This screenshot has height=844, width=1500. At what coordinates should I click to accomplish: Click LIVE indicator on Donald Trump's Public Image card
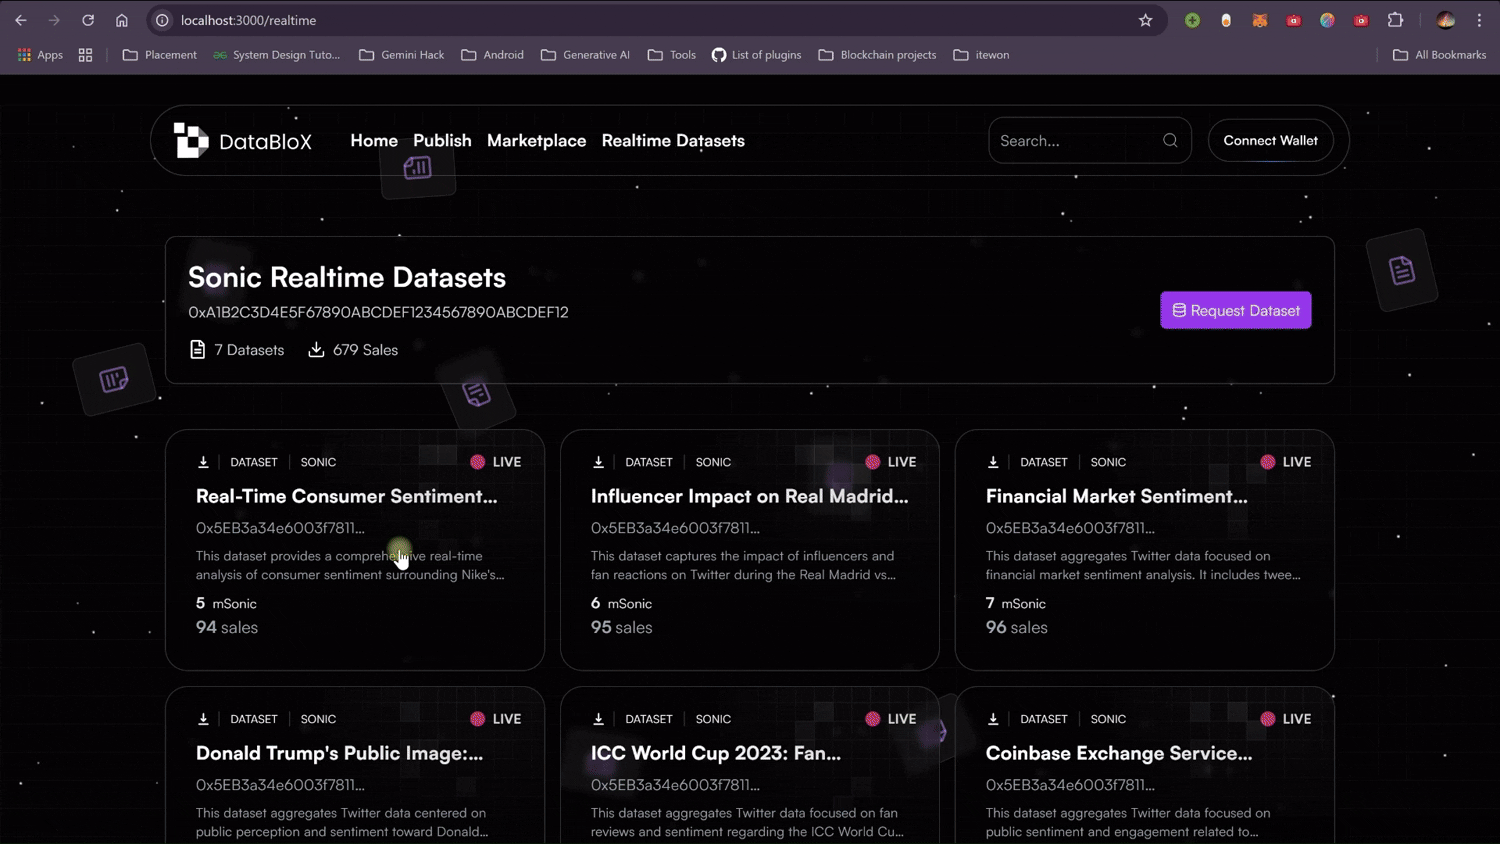[496, 719]
